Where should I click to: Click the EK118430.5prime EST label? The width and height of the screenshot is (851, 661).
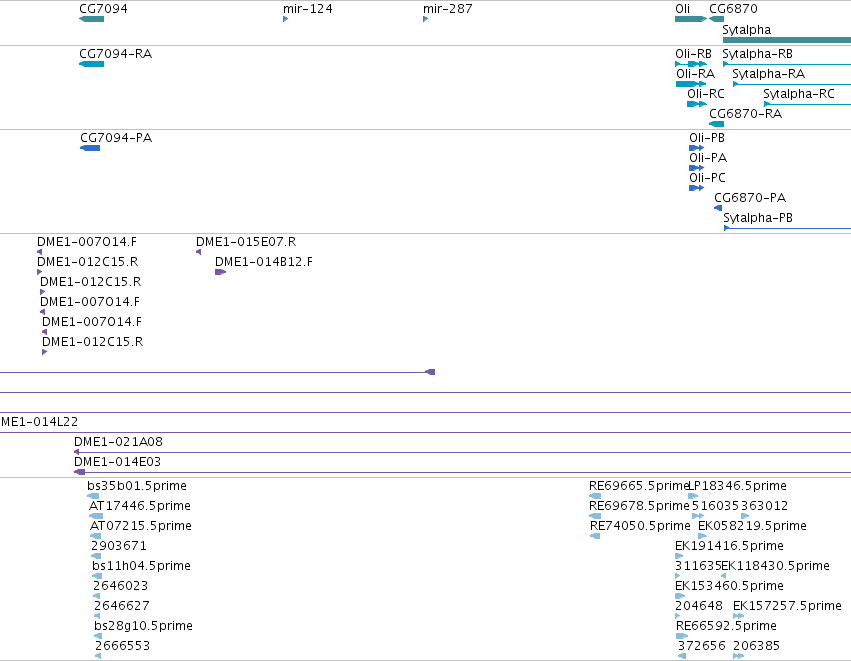(x=775, y=566)
